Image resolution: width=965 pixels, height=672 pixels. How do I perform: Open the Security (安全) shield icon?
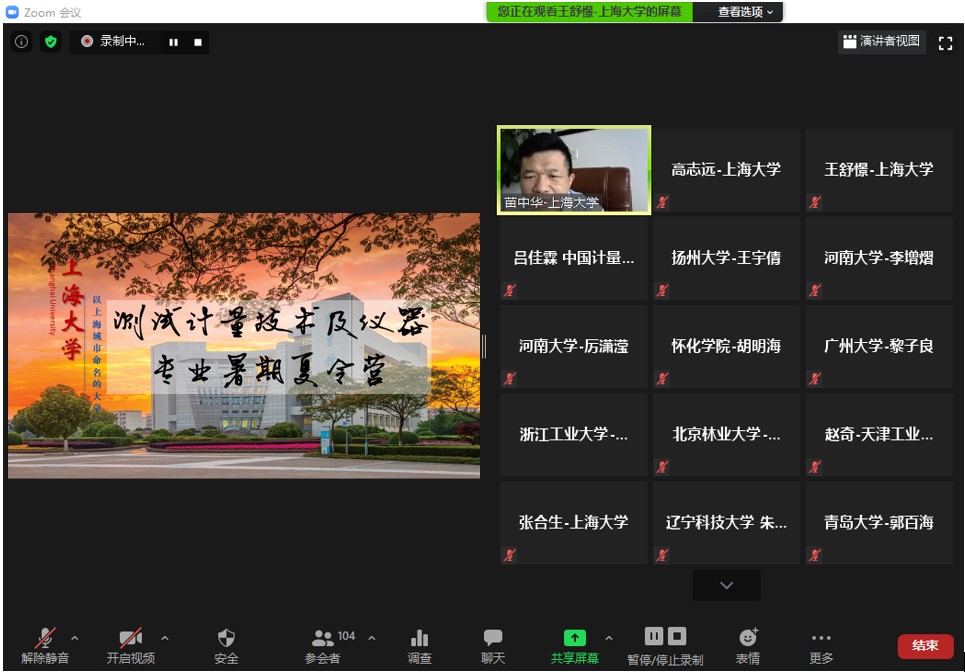(x=226, y=638)
